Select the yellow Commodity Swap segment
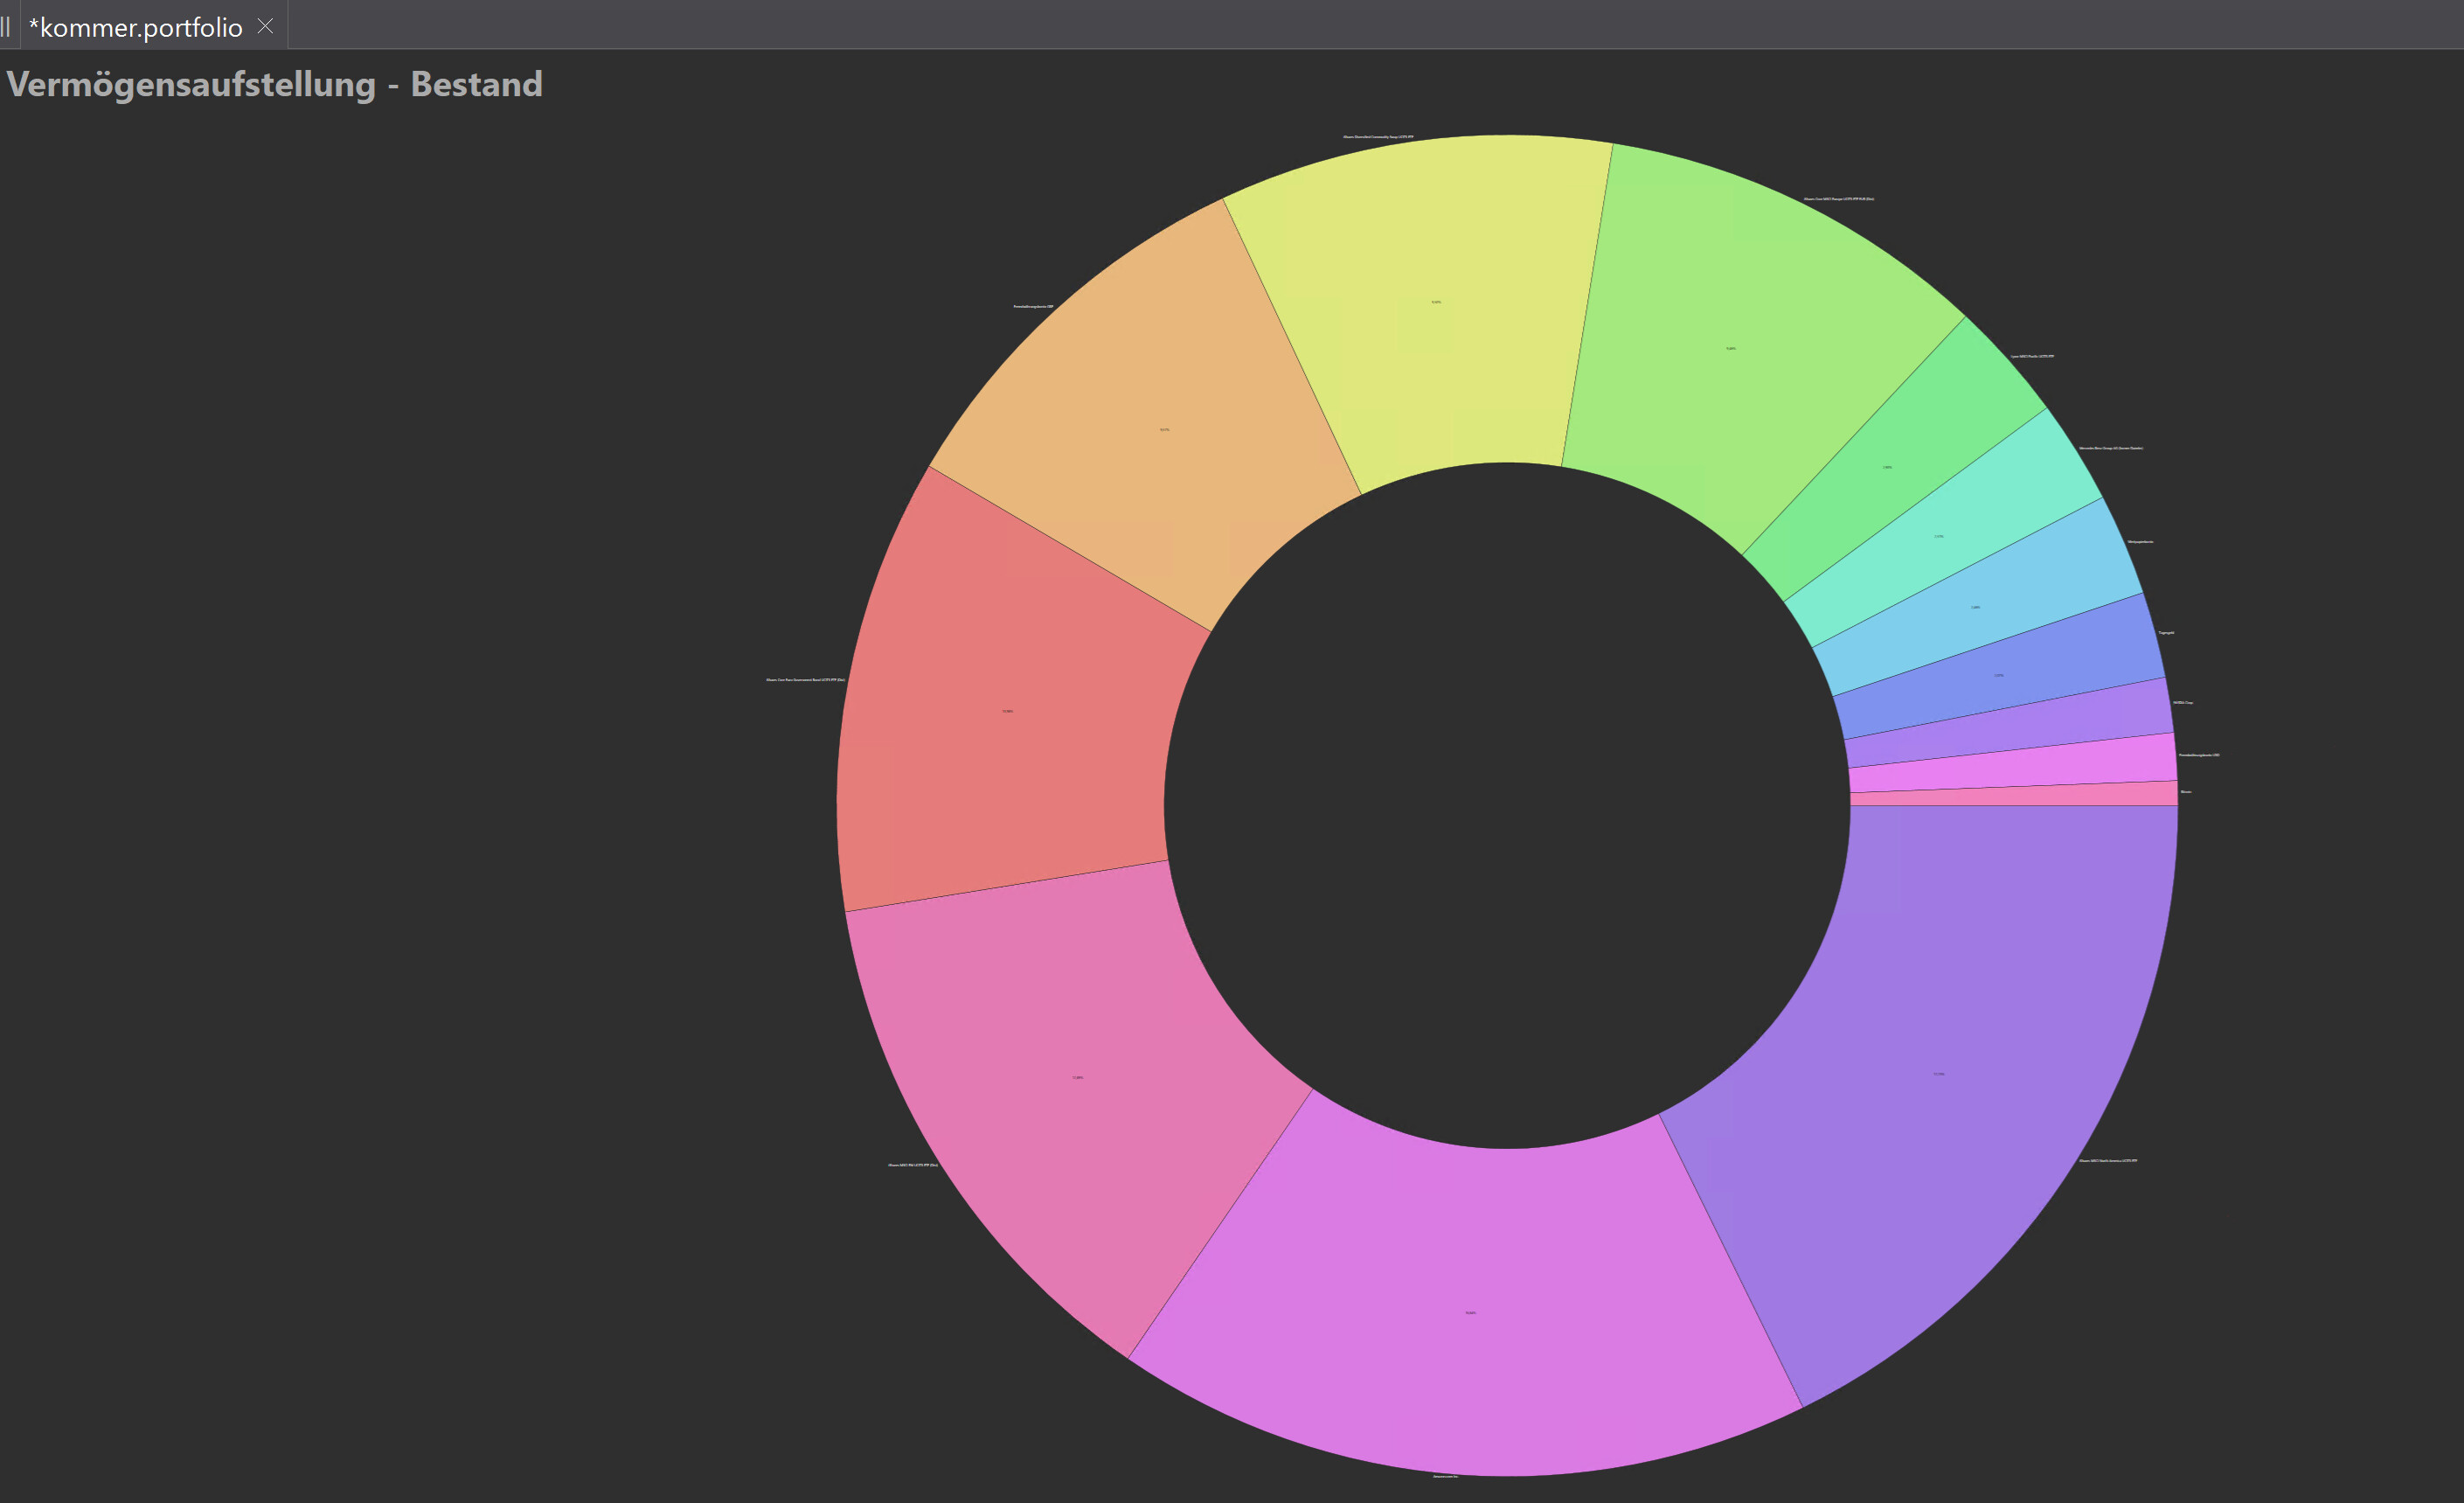 1436,300
